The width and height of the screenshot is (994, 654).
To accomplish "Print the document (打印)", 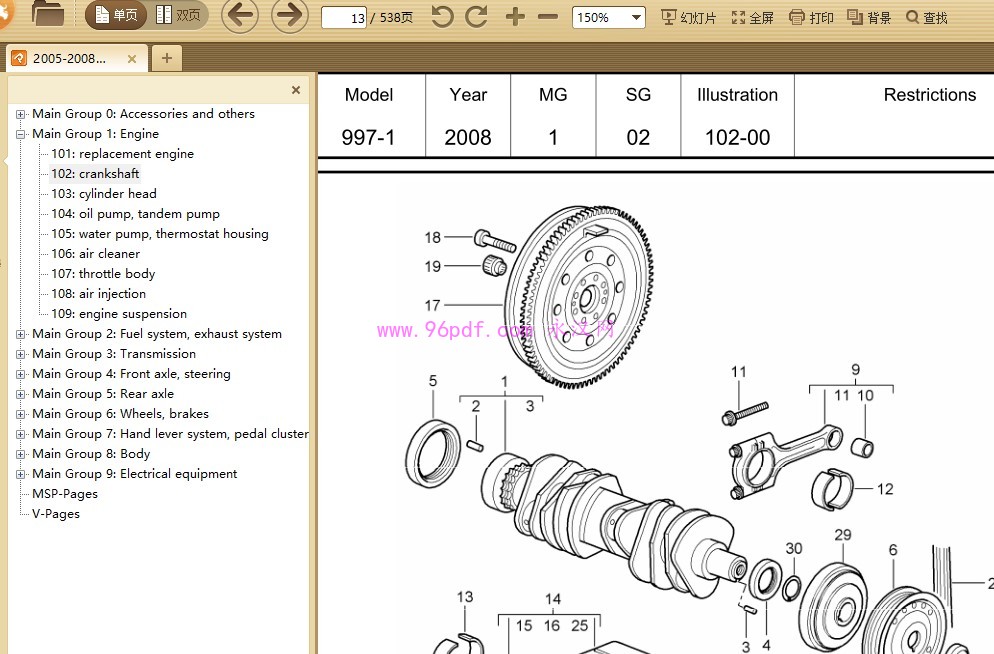I will pos(811,18).
